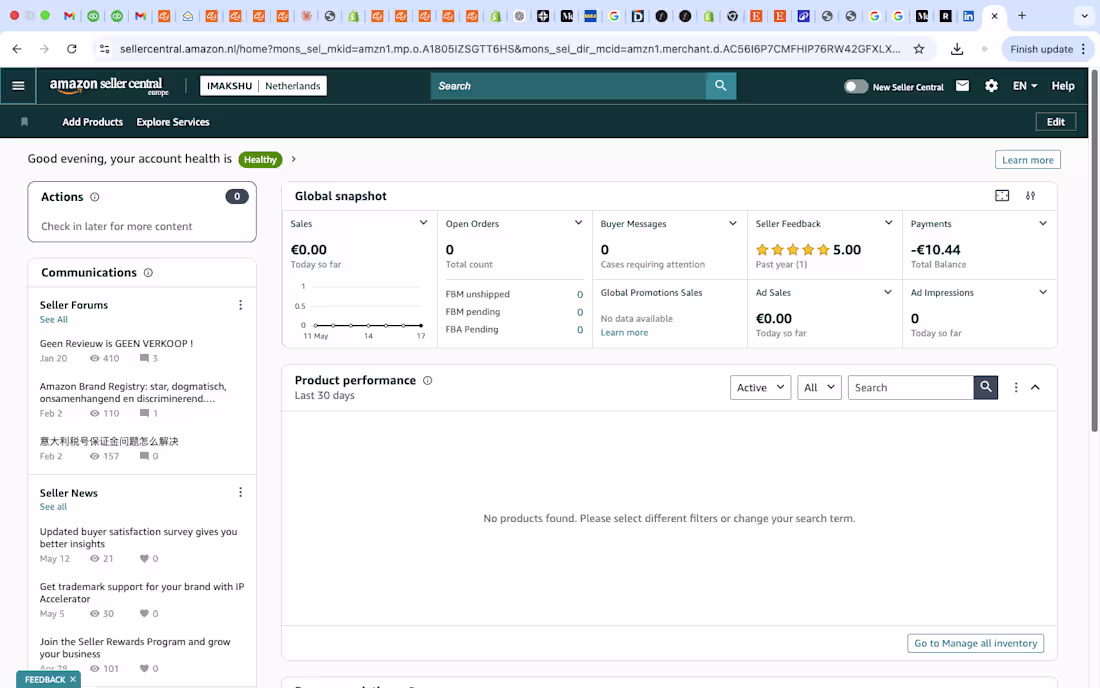Open the first Gmail browser tab
Image resolution: width=1100 pixels, height=688 pixels.
click(69, 15)
